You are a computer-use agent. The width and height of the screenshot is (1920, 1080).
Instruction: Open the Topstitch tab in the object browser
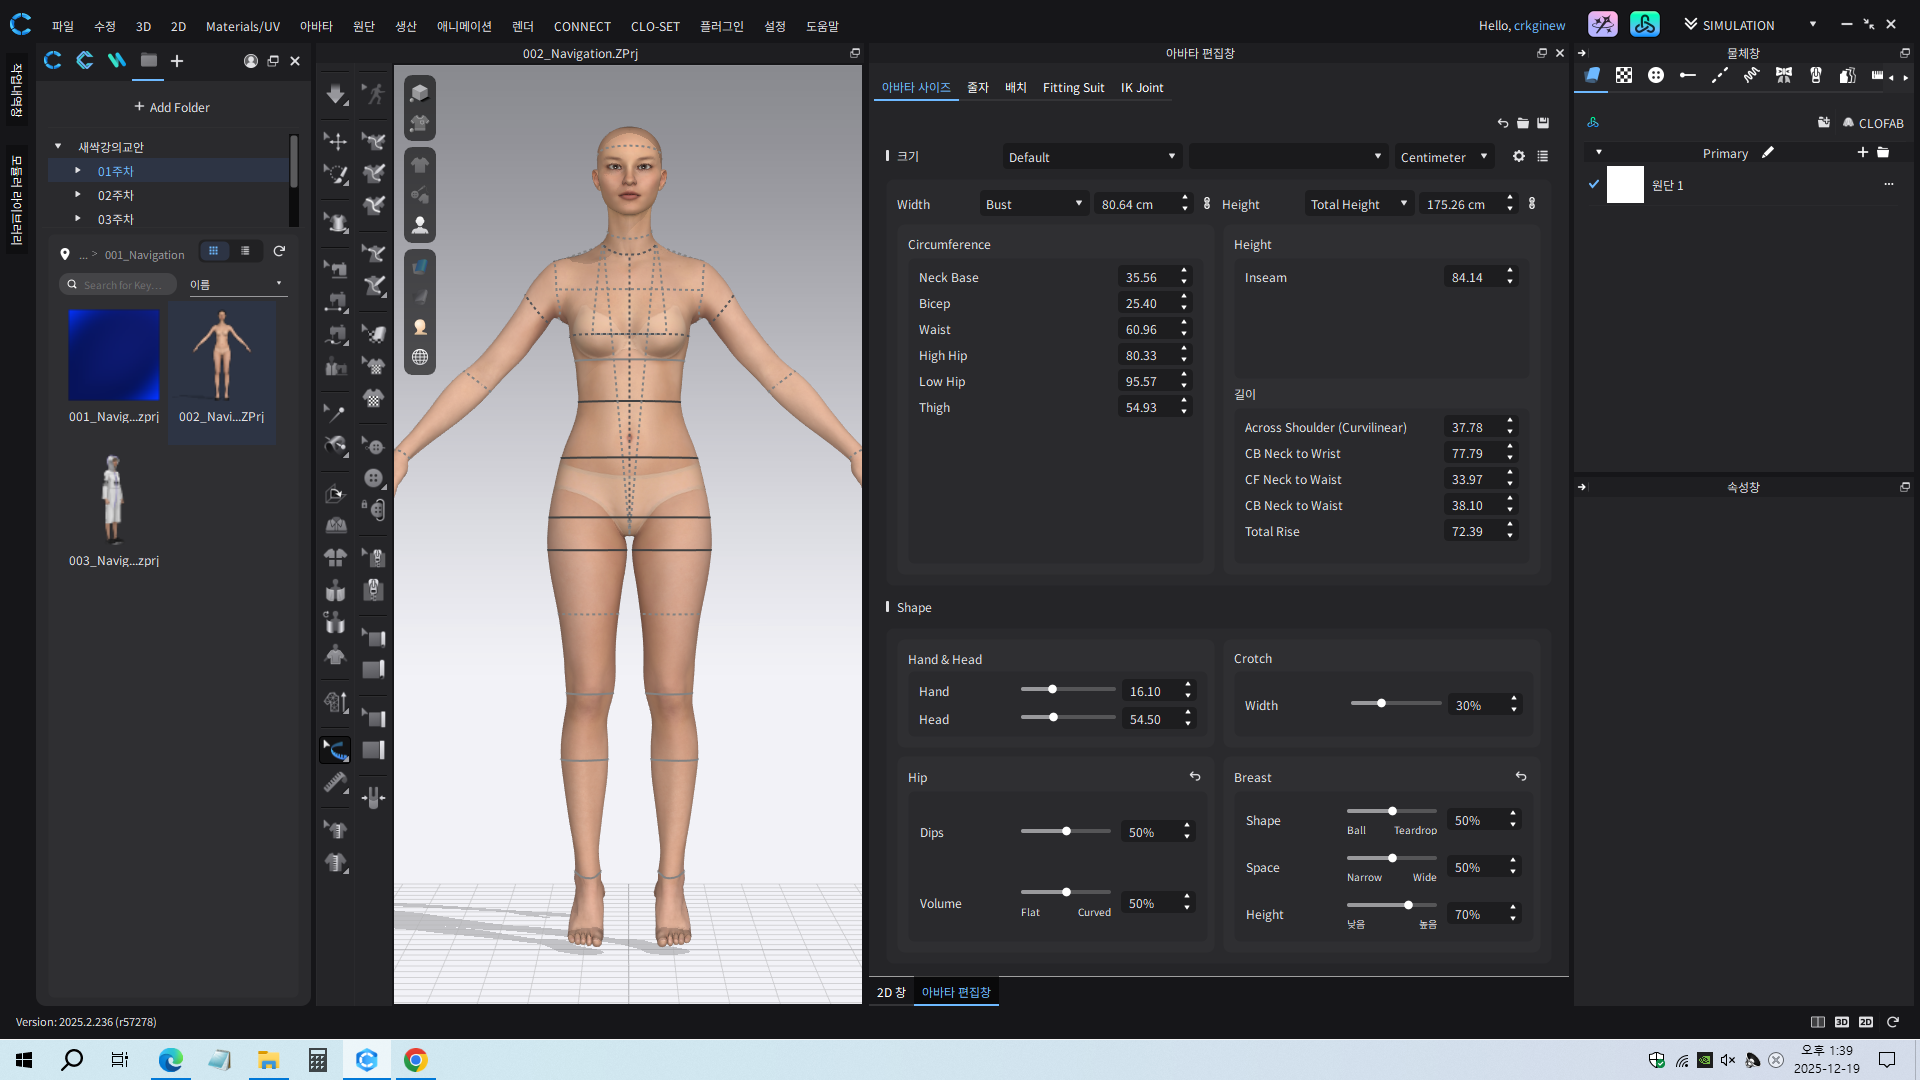click(x=1719, y=75)
